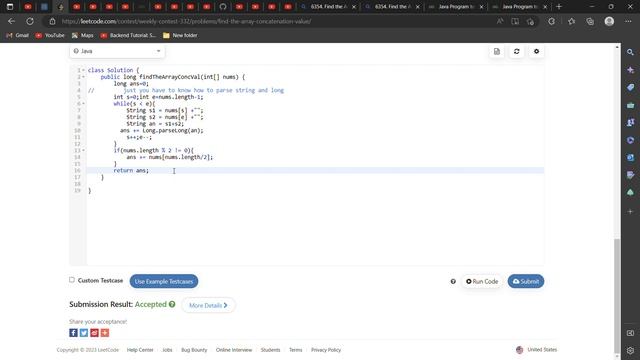Collapse the class Solution fold arrow on line 1

click(x=83, y=70)
